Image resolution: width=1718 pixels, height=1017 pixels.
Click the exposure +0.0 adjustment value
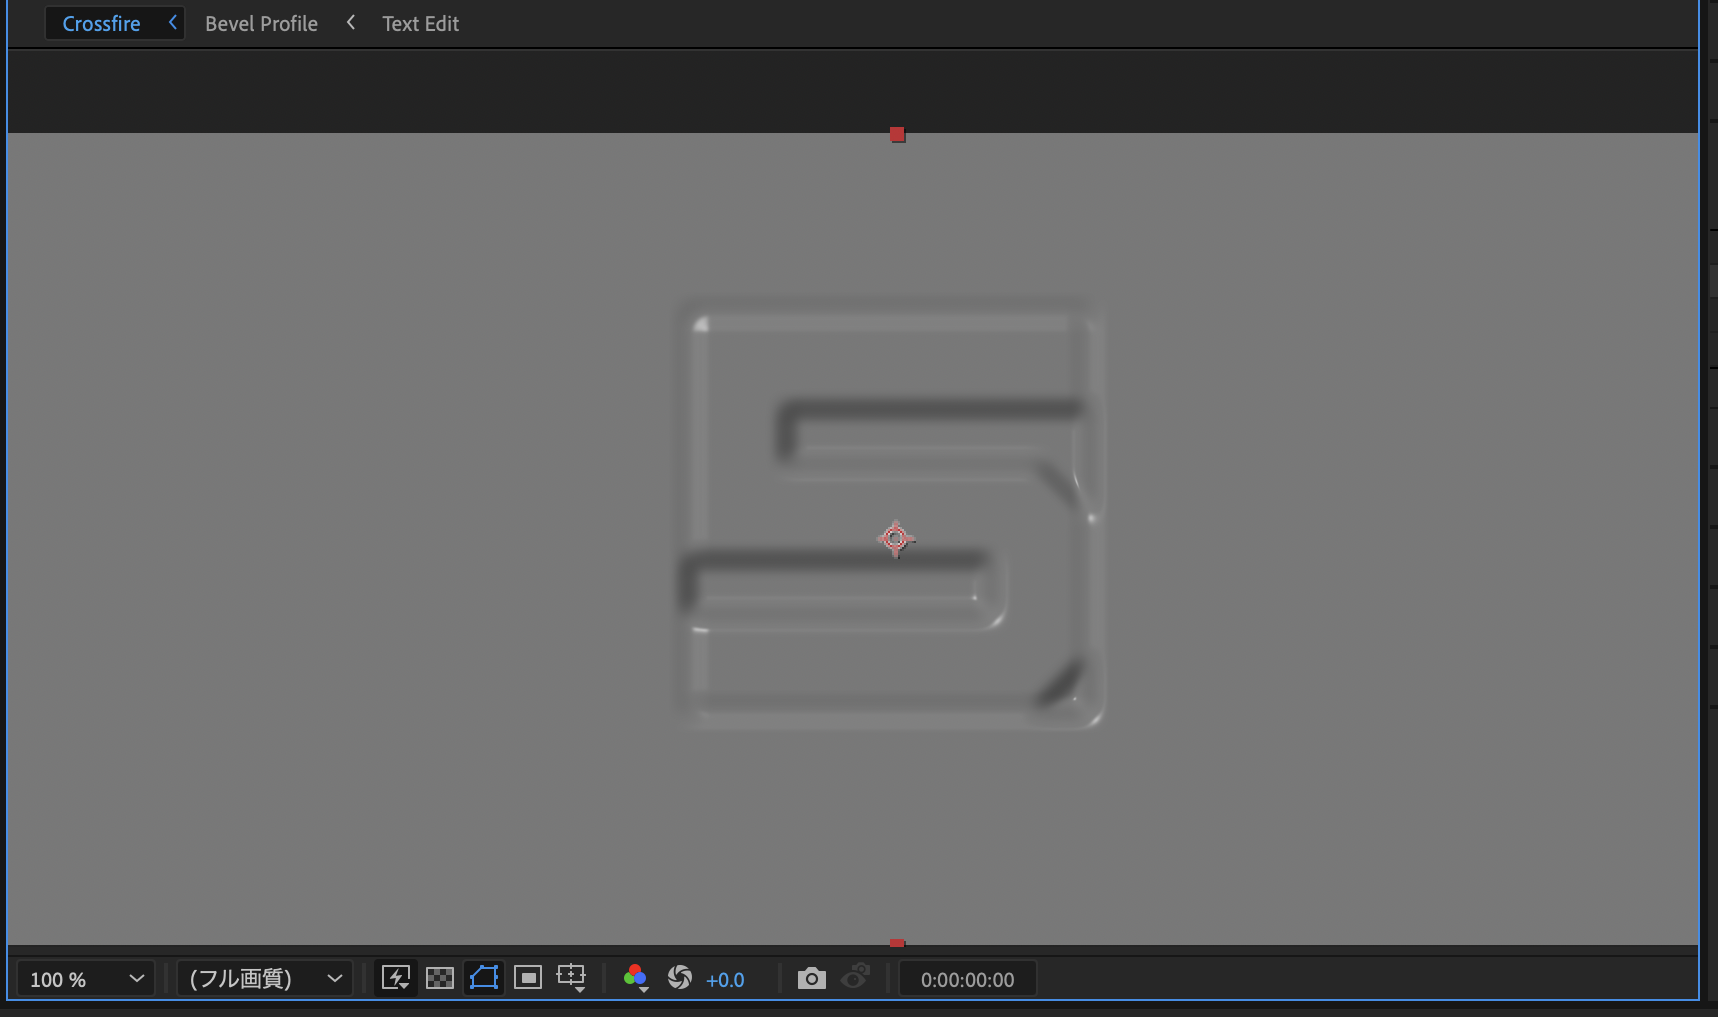(x=726, y=980)
